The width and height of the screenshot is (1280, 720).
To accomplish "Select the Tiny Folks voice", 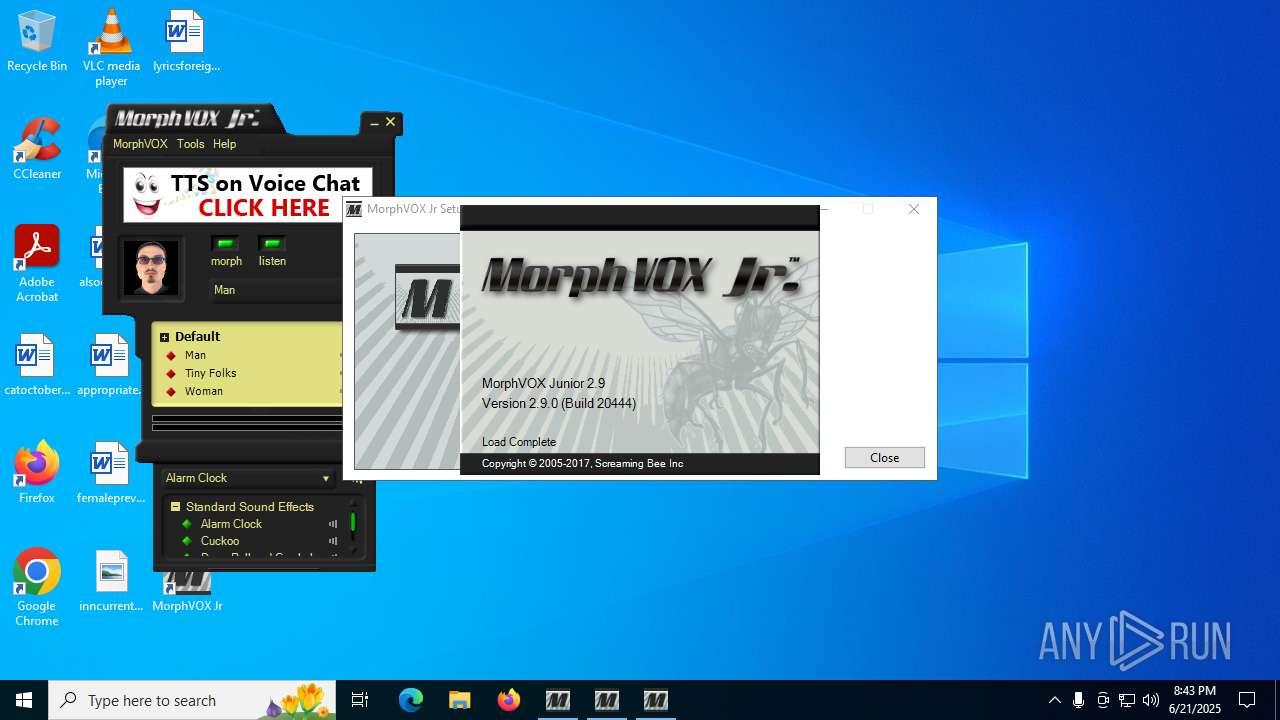I will (x=210, y=373).
